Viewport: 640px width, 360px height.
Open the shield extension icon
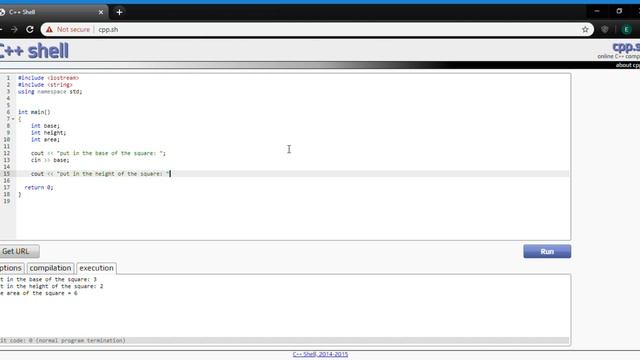tap(605, 29)
